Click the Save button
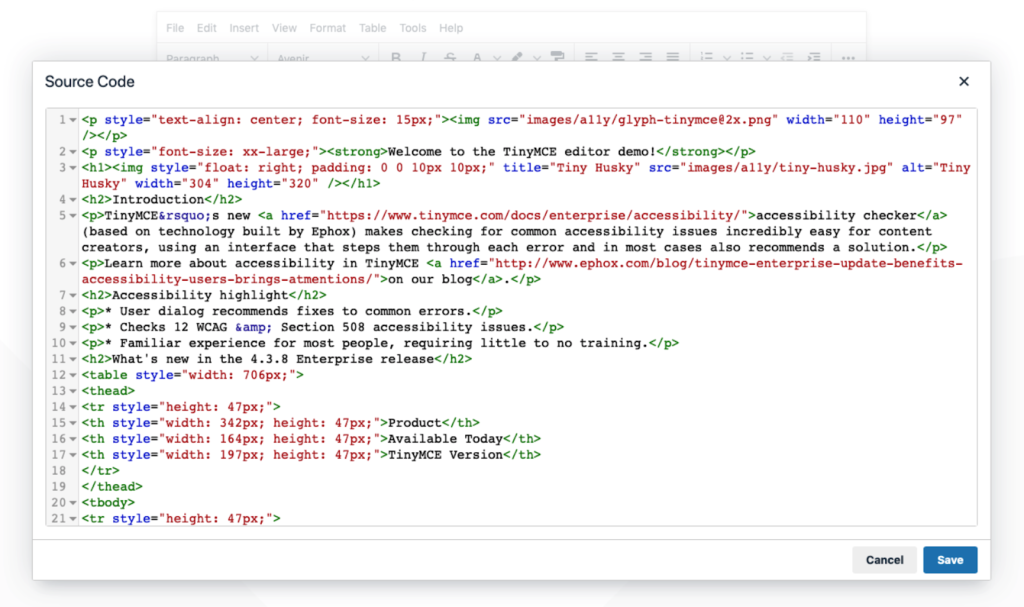Image resolution: width=1024 pixels, height=607 pixels. (950, 560)
